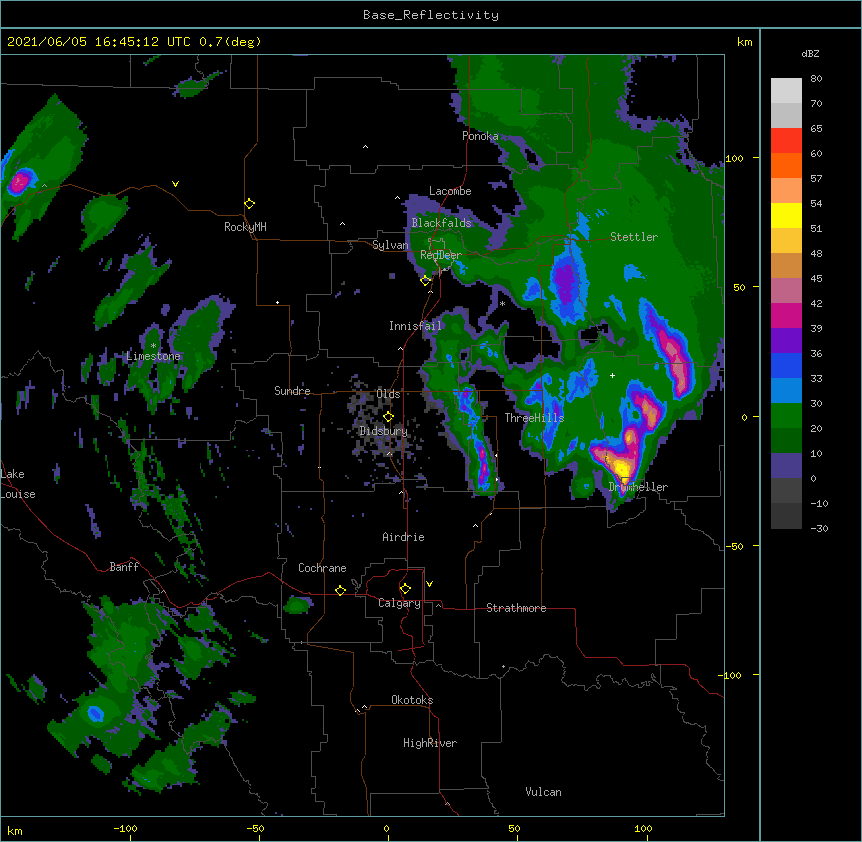Select the Sundre label
This screenshot has height=842, width=862.
pos(292,391)
